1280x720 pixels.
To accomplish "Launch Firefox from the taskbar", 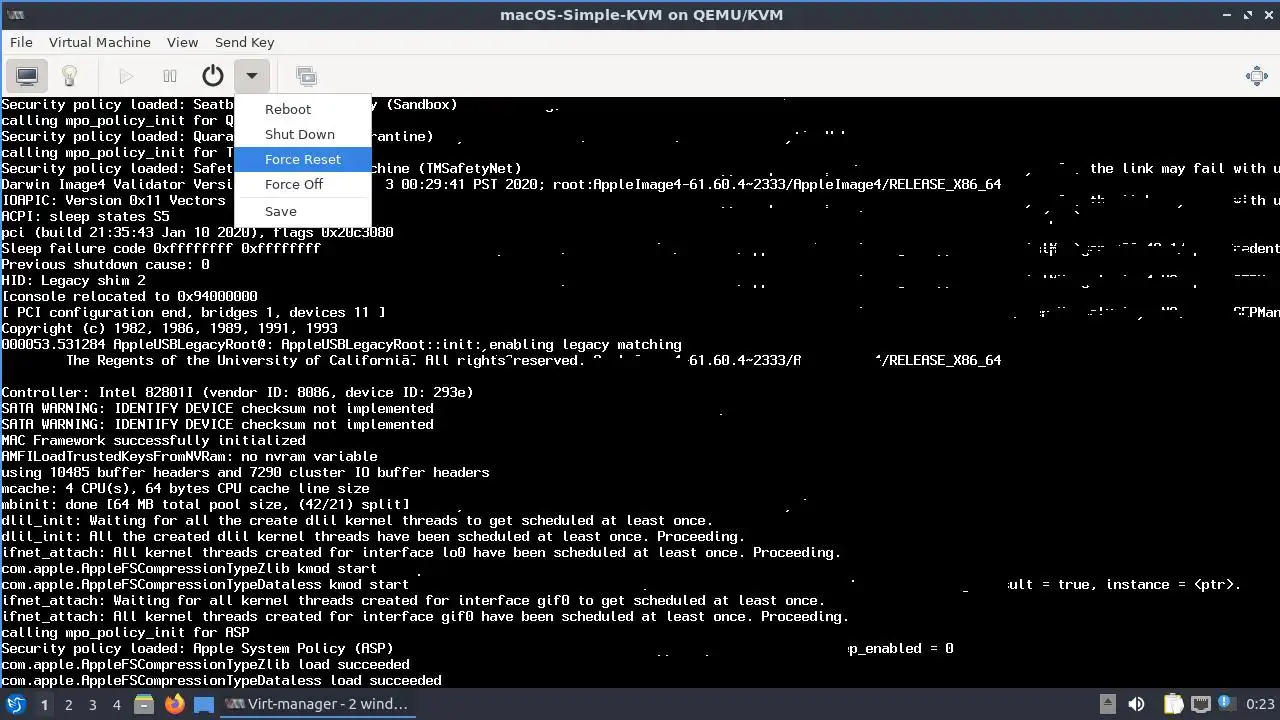I will pos(174,704).
